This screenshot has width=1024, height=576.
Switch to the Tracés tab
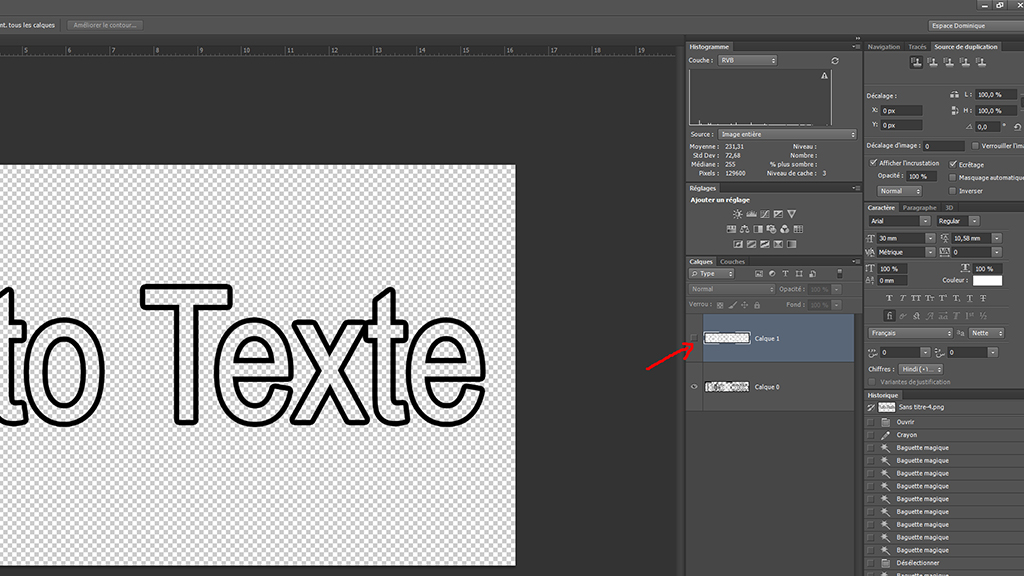[917, 47]
